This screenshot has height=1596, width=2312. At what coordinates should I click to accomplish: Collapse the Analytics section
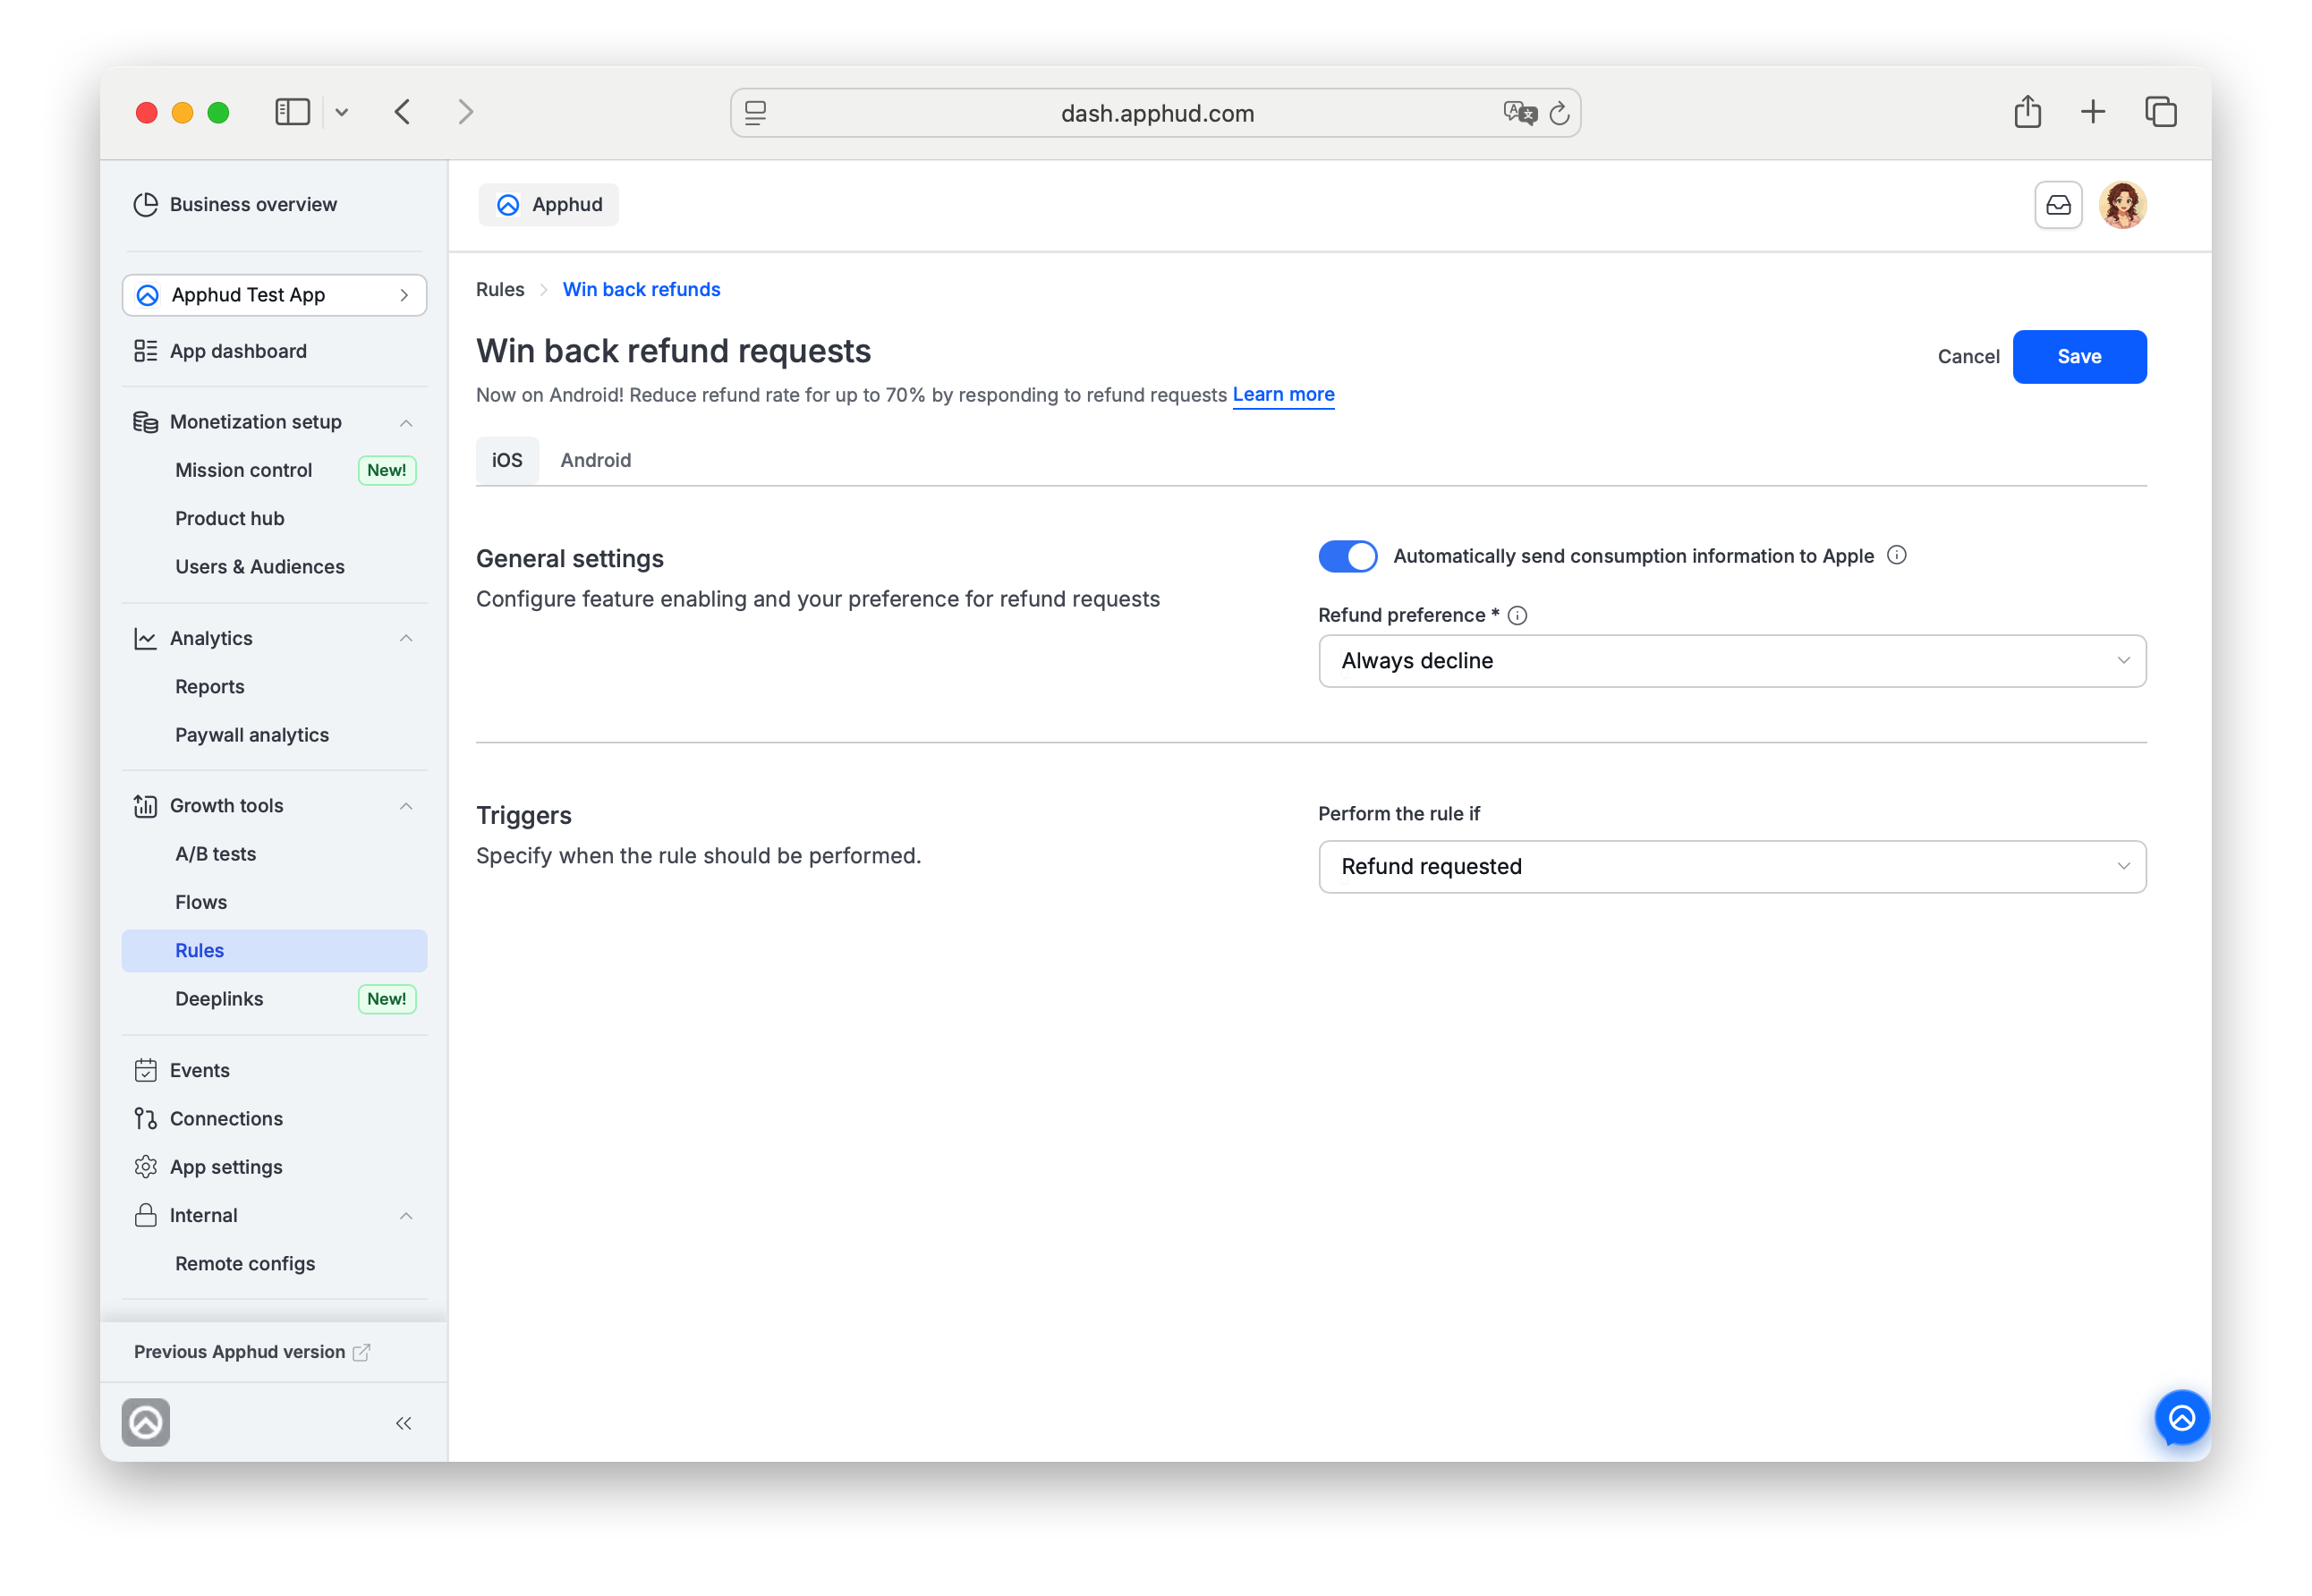point(406,639)
